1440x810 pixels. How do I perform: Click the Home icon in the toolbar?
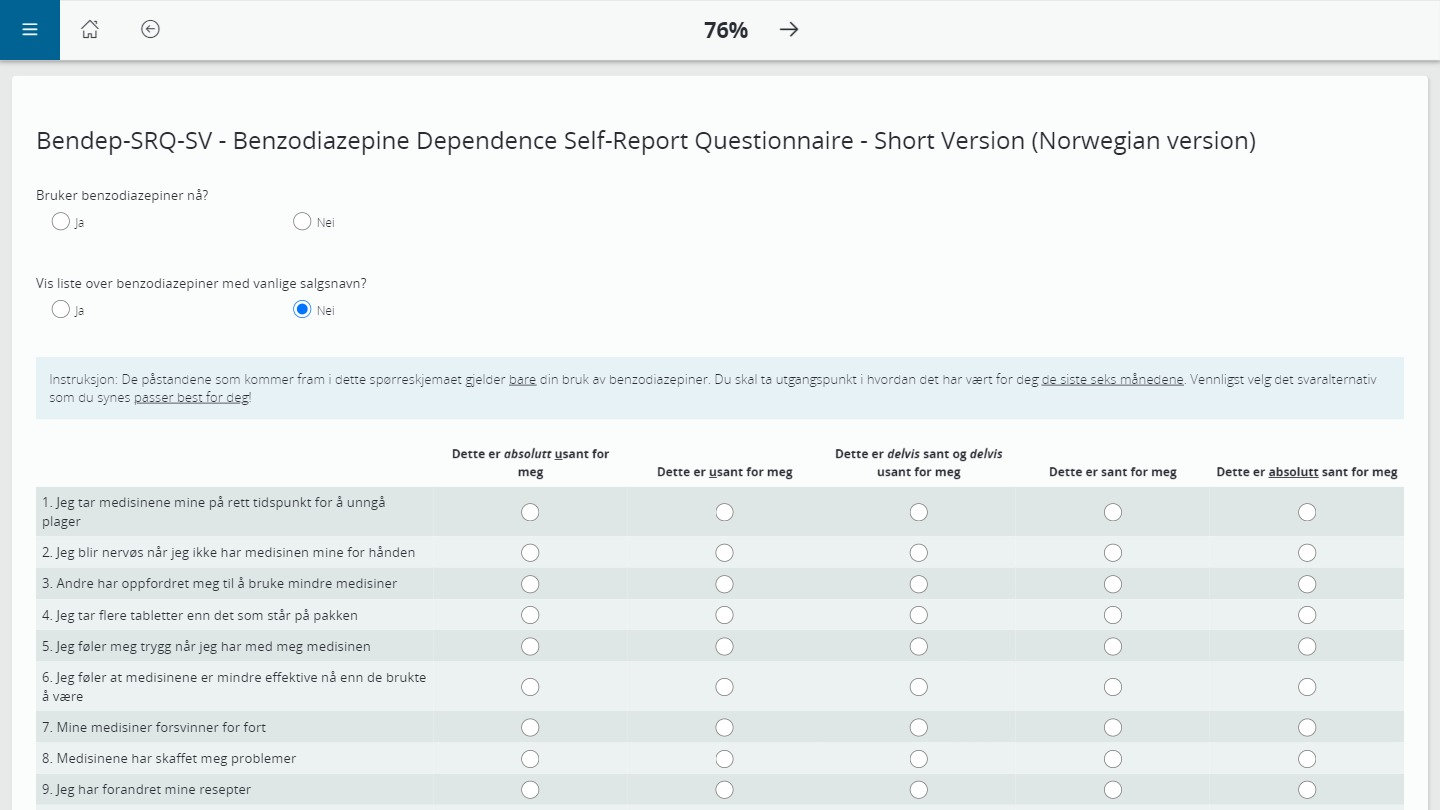click(90, 30)
